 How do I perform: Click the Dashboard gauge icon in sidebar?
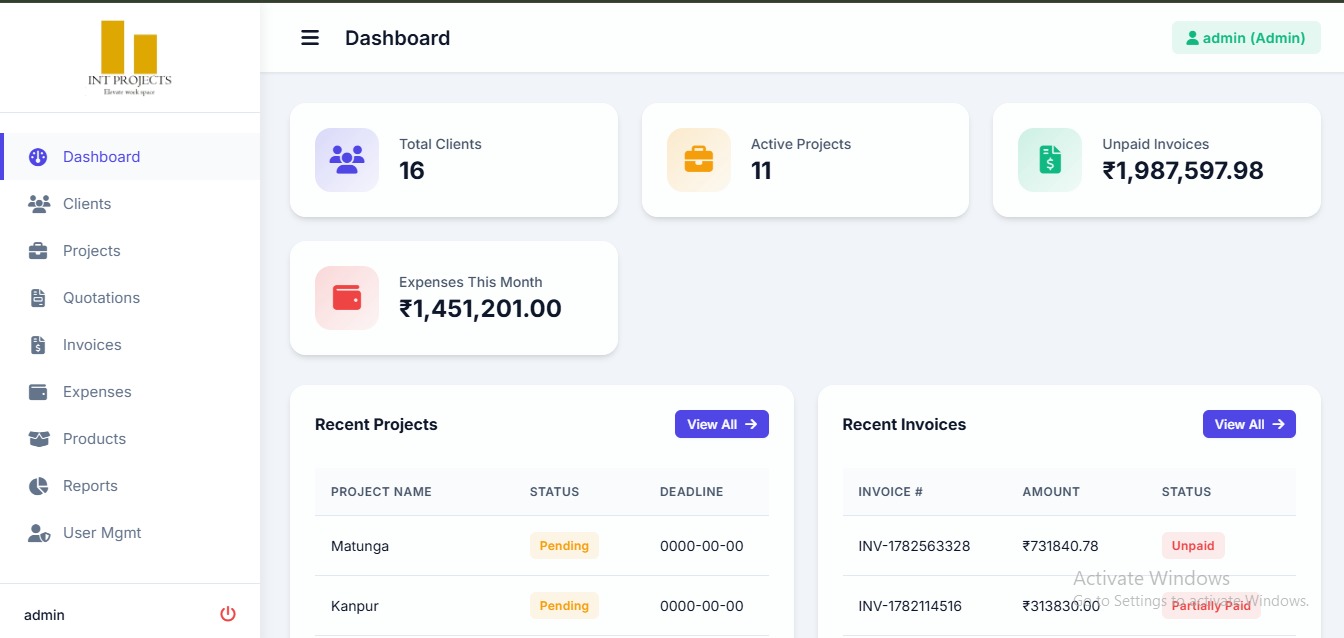pos(38,157)
